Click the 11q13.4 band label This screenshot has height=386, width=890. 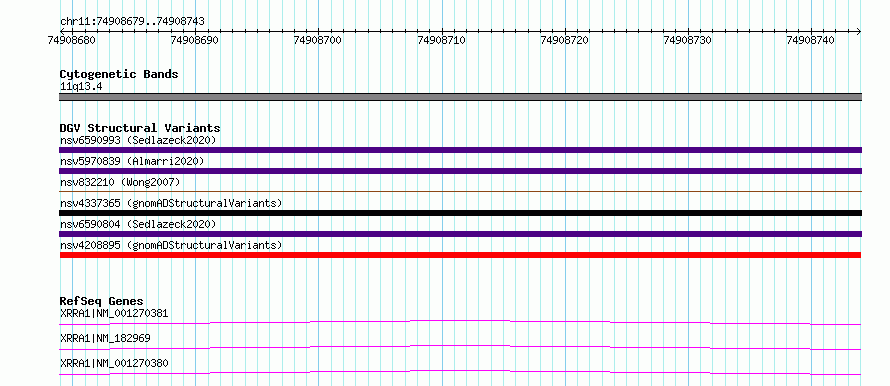[x=81, y=87]
